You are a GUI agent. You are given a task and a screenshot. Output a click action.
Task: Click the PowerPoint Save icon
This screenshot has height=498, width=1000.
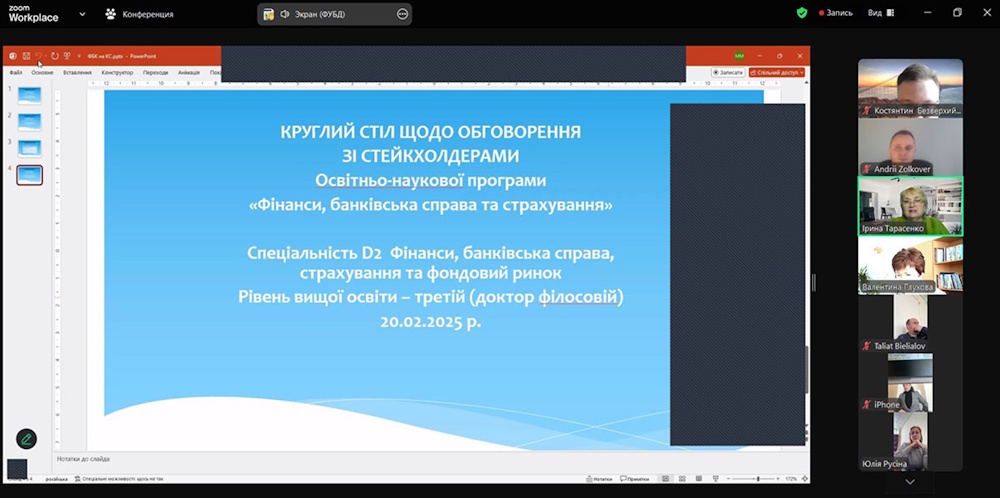point(27,56)
